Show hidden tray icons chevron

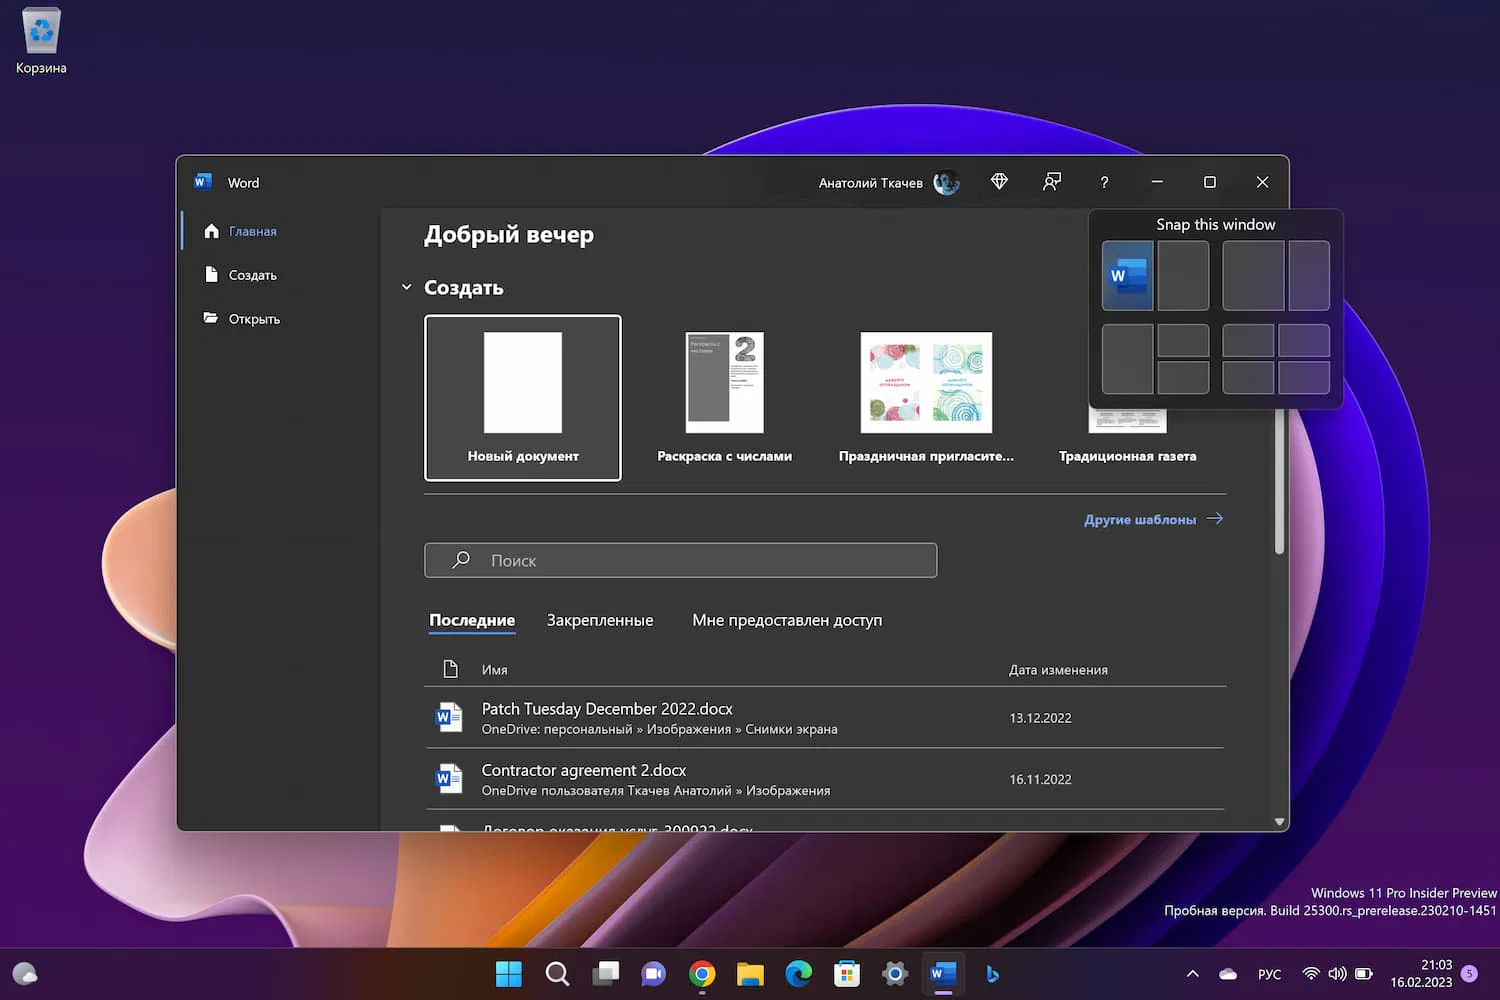tap(1192, 974)
